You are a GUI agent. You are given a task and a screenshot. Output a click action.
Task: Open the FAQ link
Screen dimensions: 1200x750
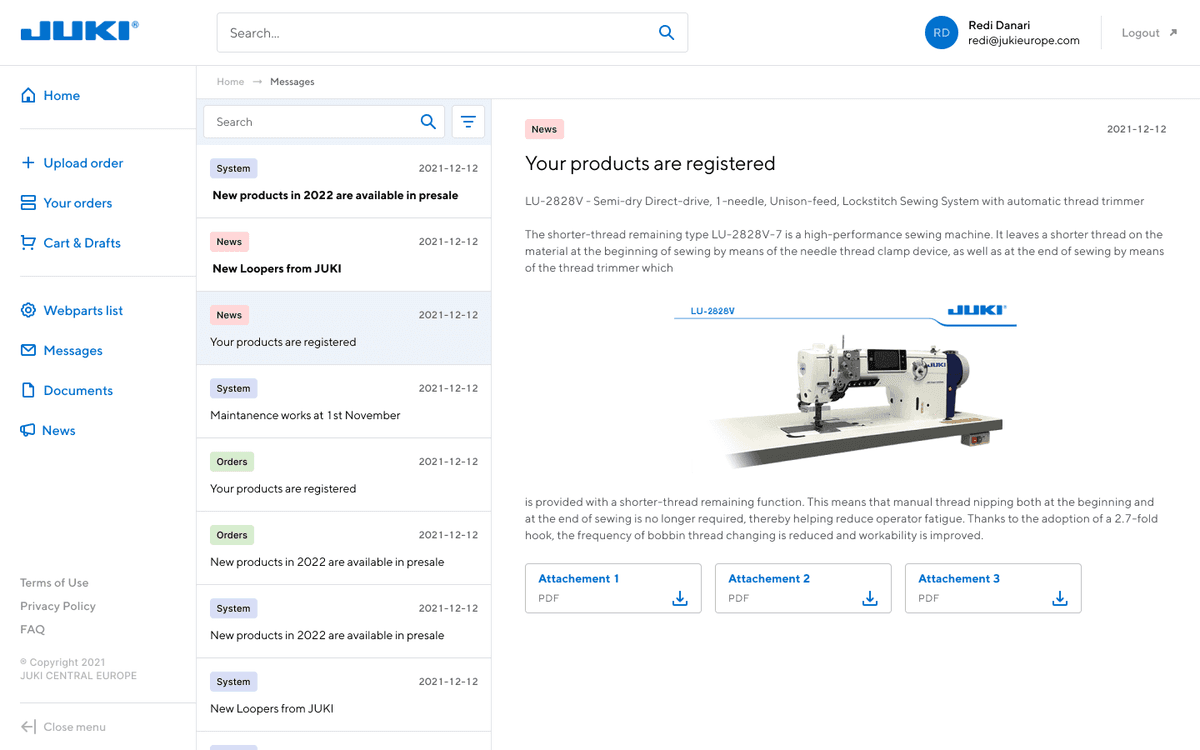[x=32, y=629]
